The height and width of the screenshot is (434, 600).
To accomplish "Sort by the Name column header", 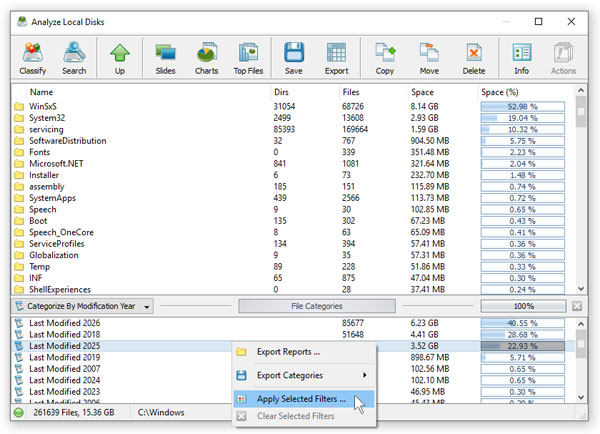I will point(41,92).
